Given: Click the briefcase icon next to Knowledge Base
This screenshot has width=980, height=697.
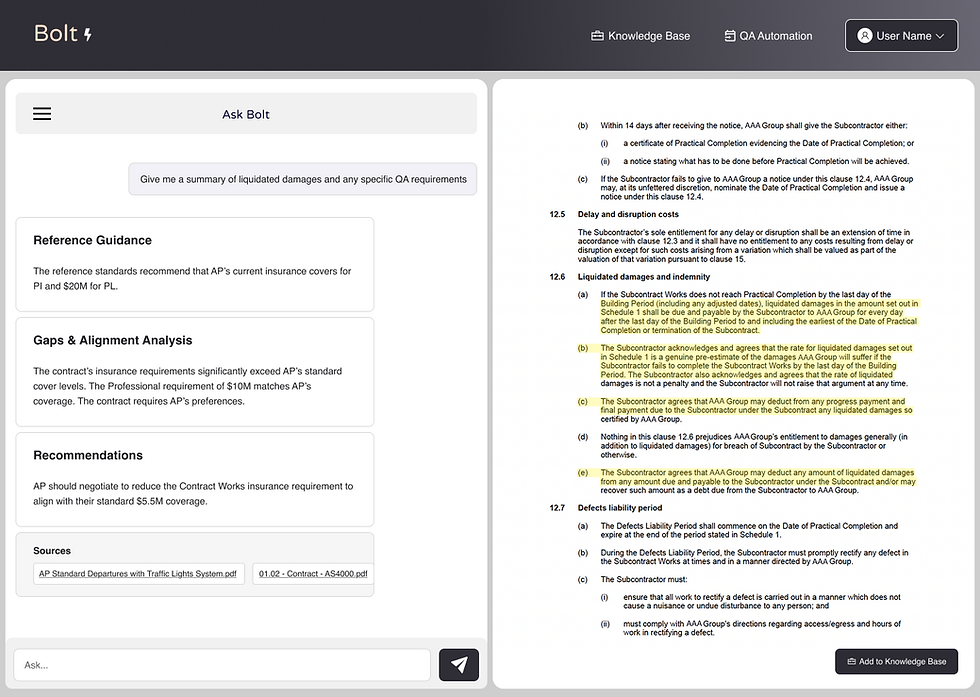Looking at the screenshot, I should [x=597, y=36].
